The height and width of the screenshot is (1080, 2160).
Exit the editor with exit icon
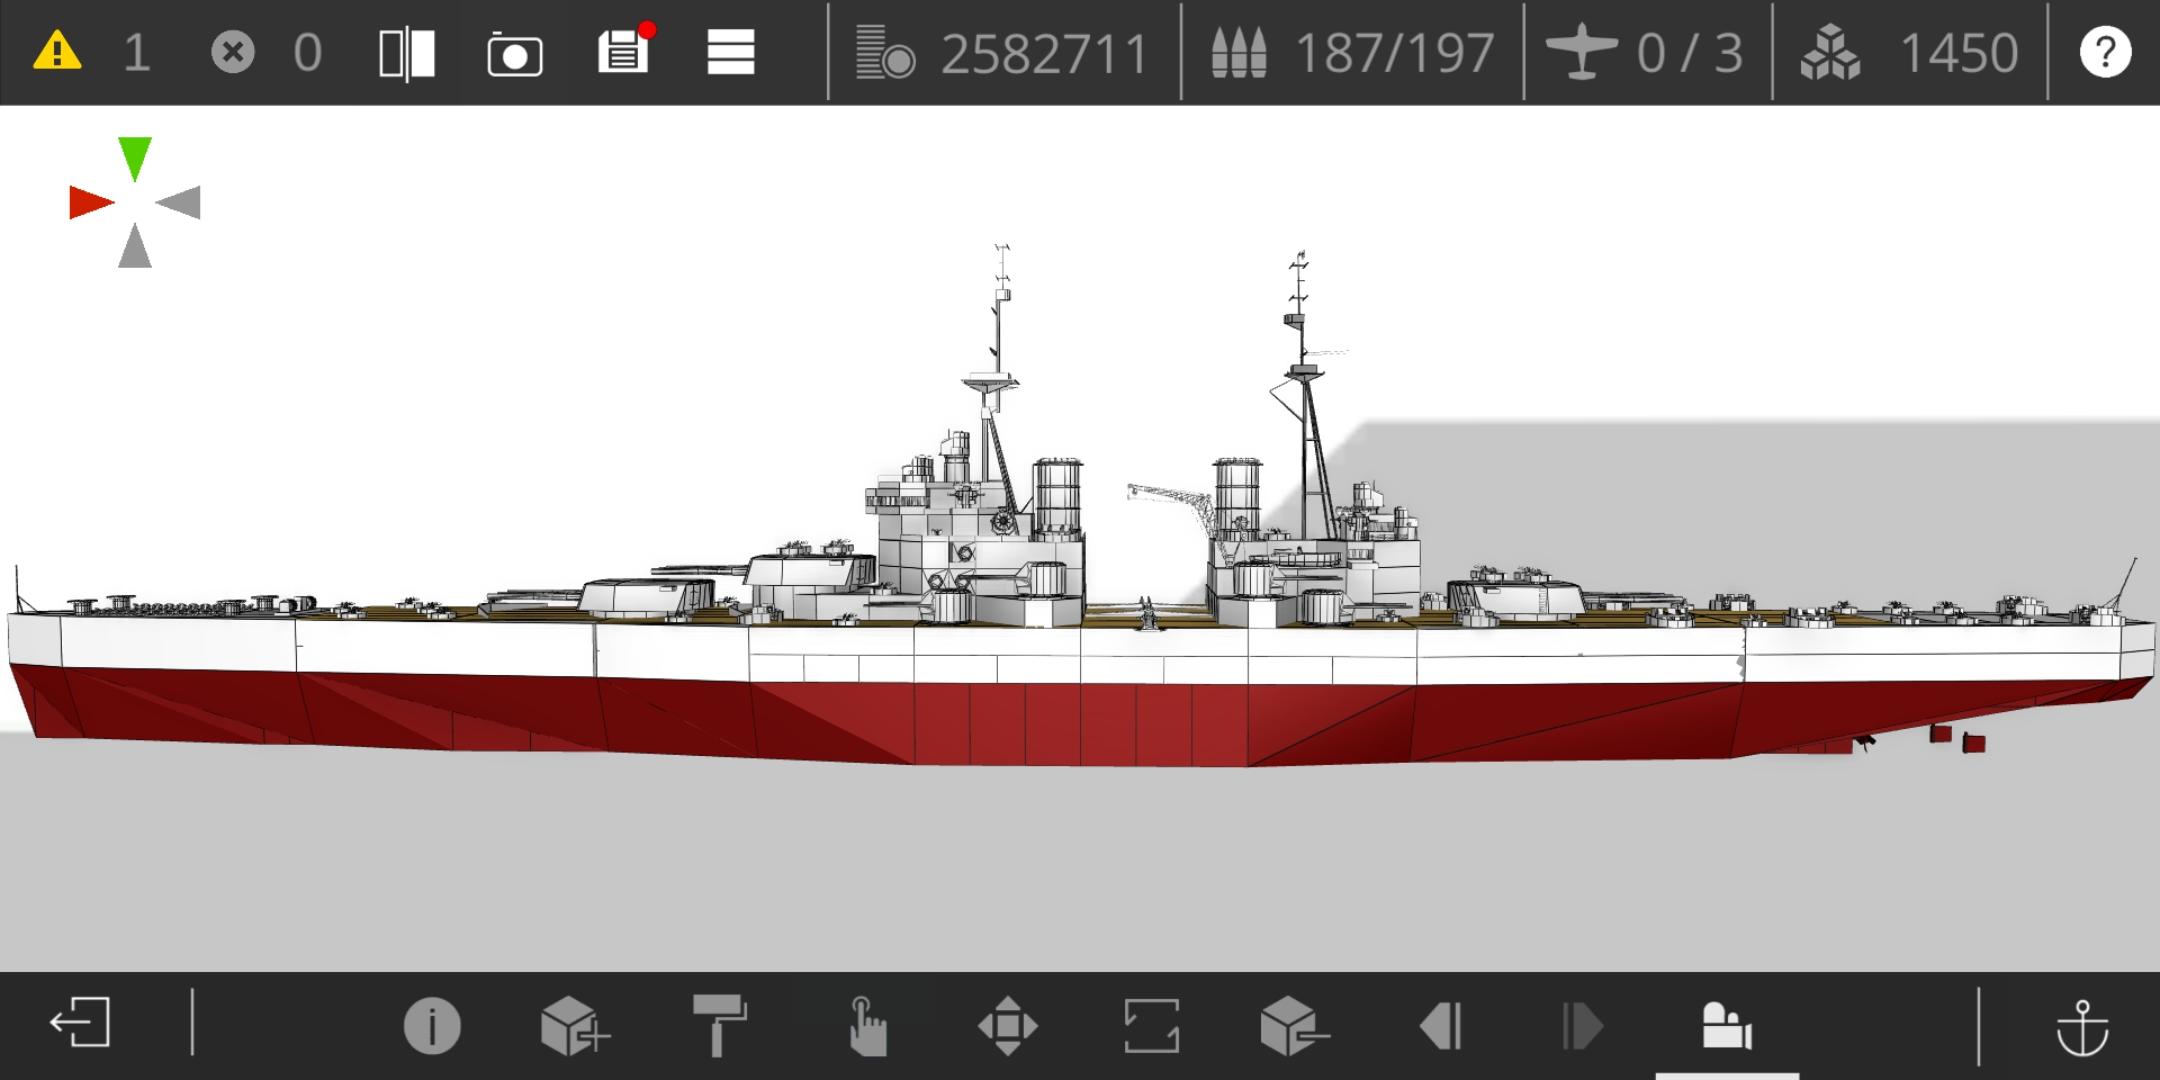pyautogui.click(x=80, y=1024)
